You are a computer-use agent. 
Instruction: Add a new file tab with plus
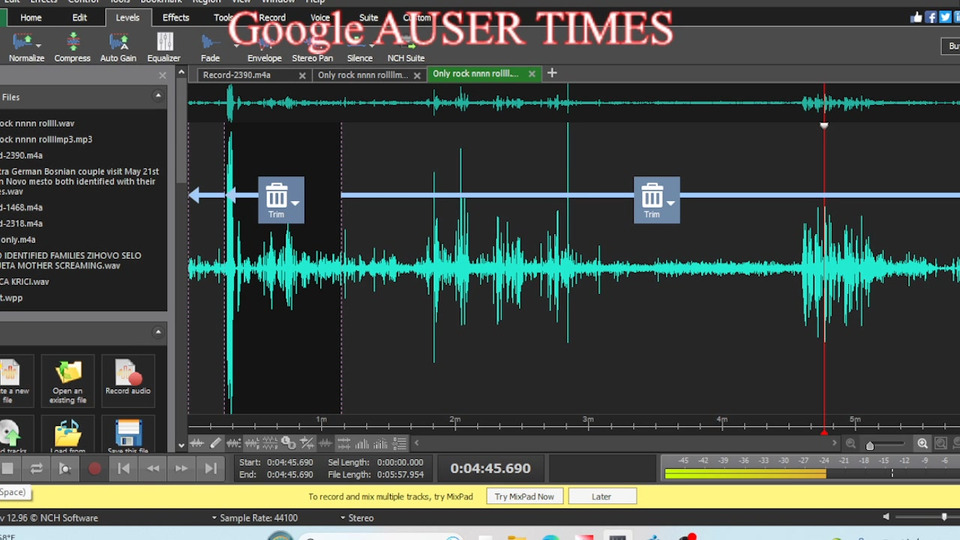point(552,73)
